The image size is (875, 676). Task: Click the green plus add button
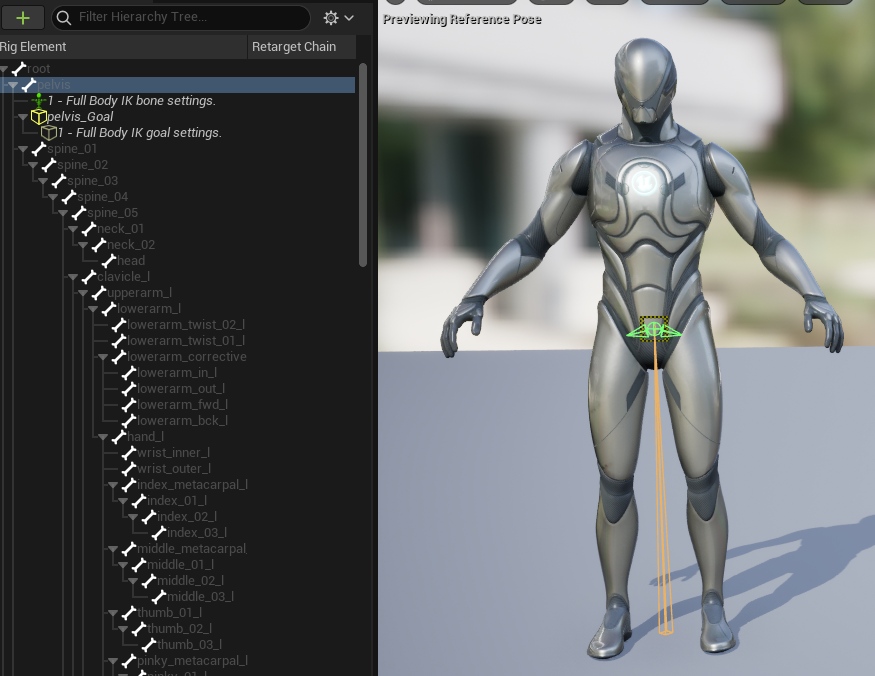[23, 18]
